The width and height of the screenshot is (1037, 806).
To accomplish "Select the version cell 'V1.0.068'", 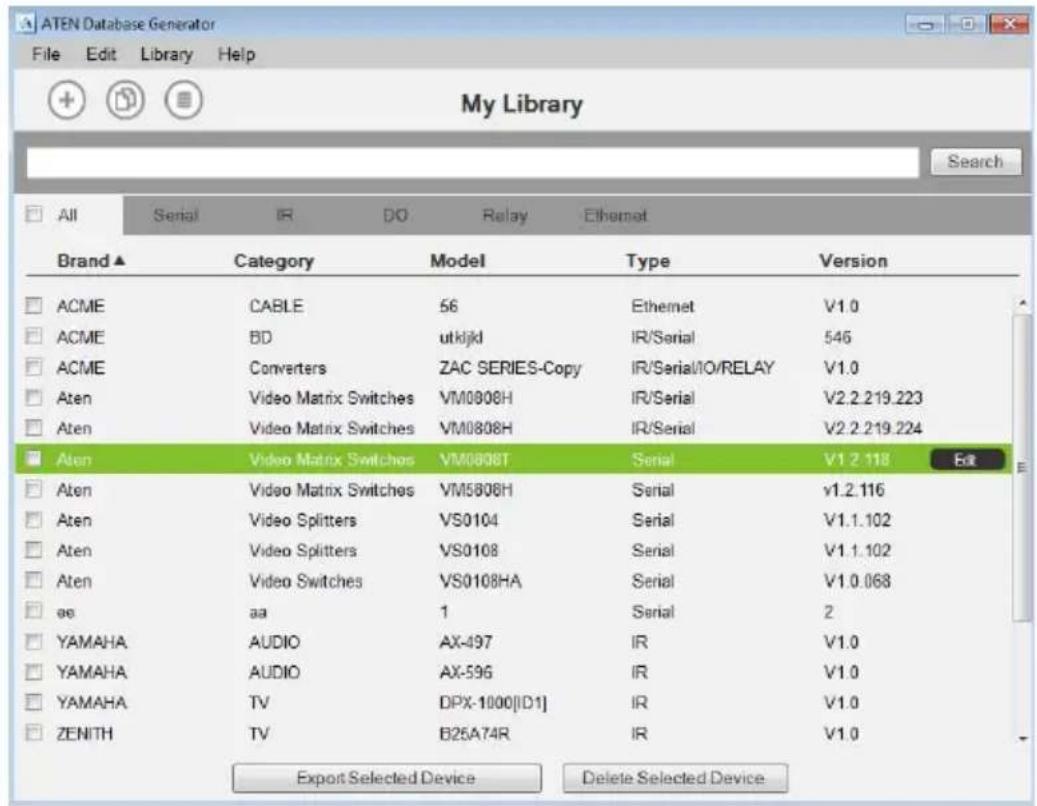I will [857, 581].
